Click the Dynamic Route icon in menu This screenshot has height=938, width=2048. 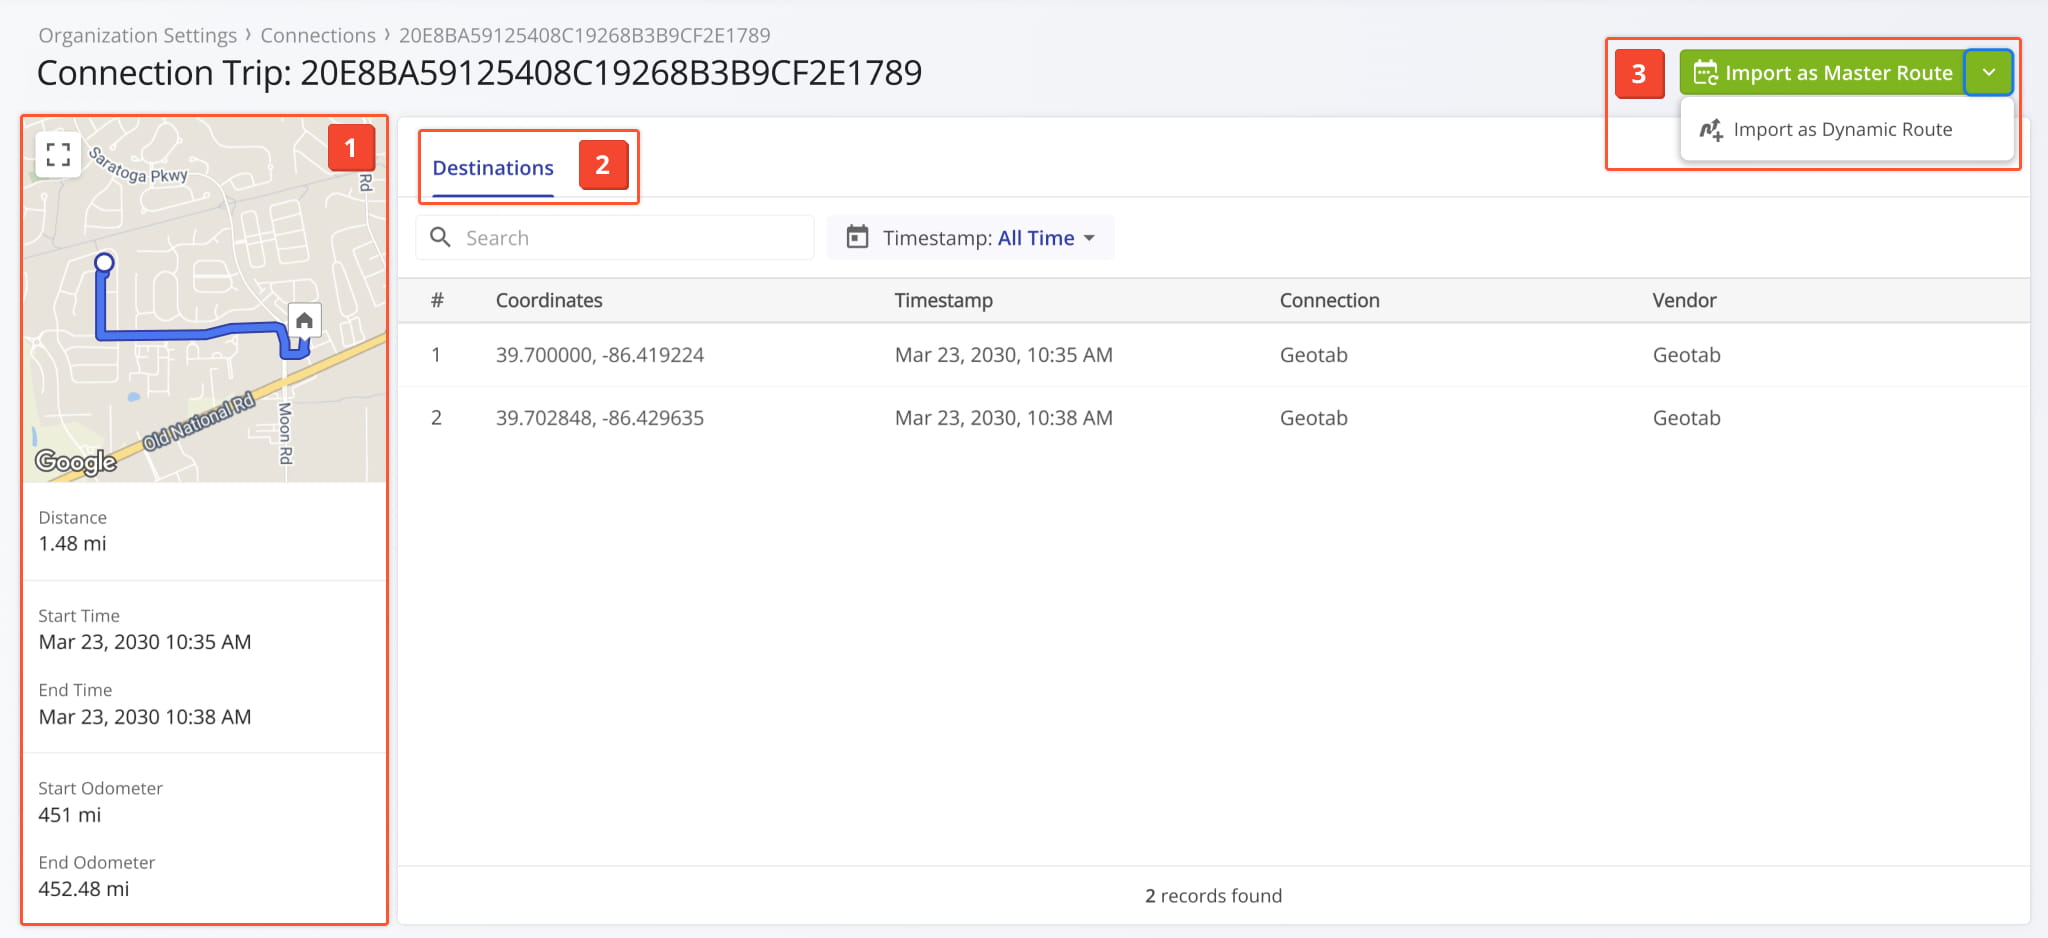point(1711,130)
